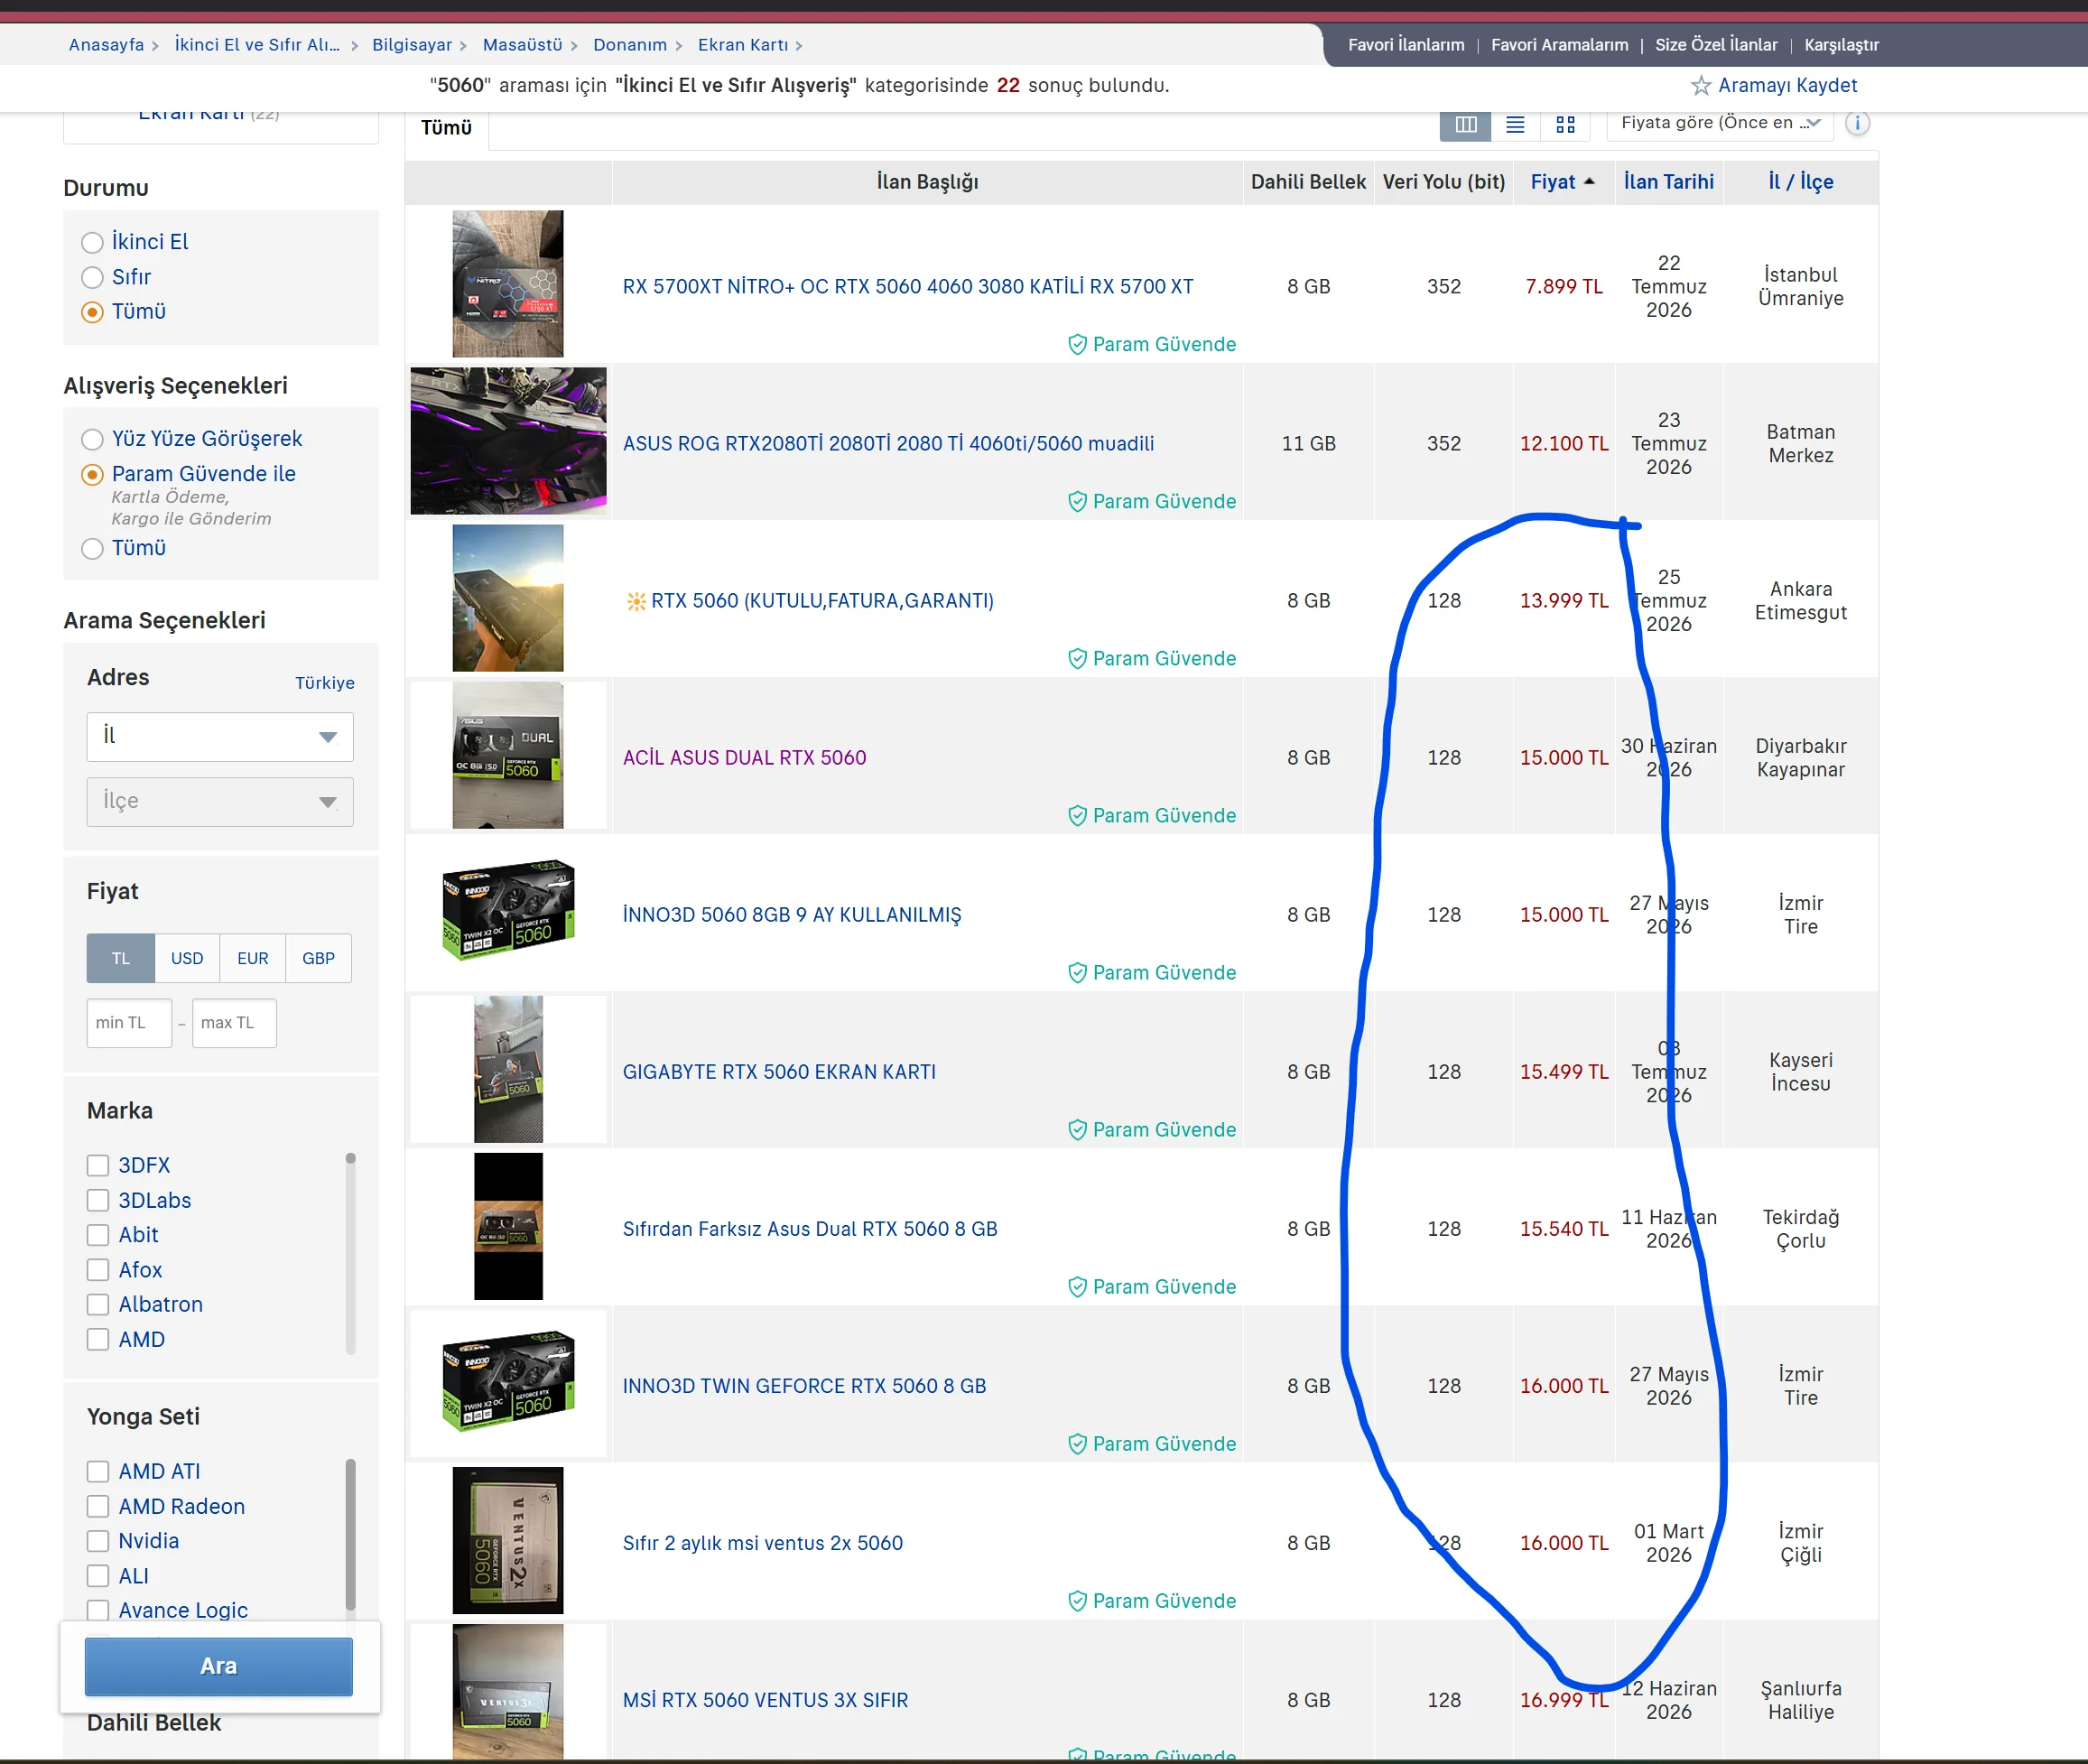Go to Ekran Kartı in the breadcrumb
This screenshot has height=1764, width=2088.
click(x=743, y=45)
